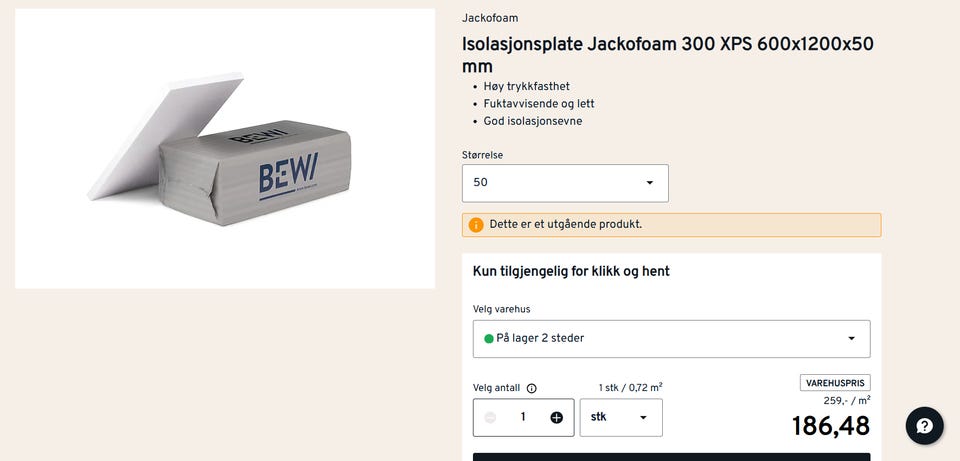Click the quantity input field showing 1

[523, 418]
